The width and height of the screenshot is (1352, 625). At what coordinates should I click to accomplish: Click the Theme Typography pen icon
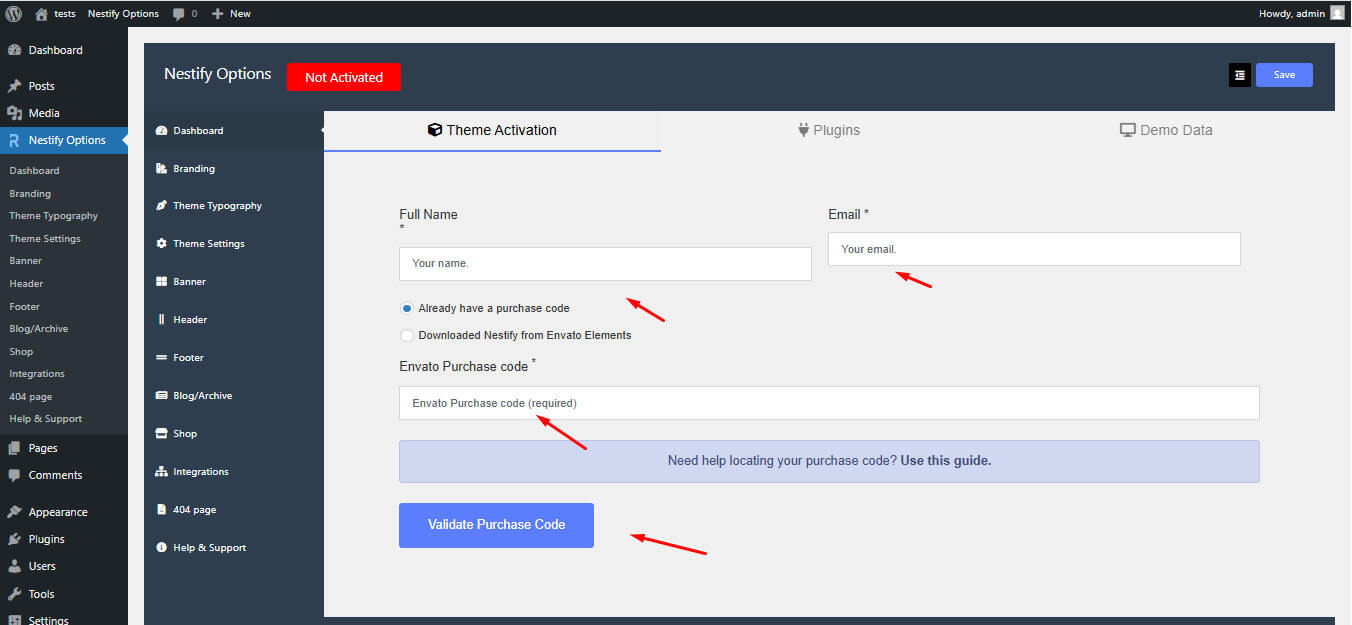click(x=162, y=206)
